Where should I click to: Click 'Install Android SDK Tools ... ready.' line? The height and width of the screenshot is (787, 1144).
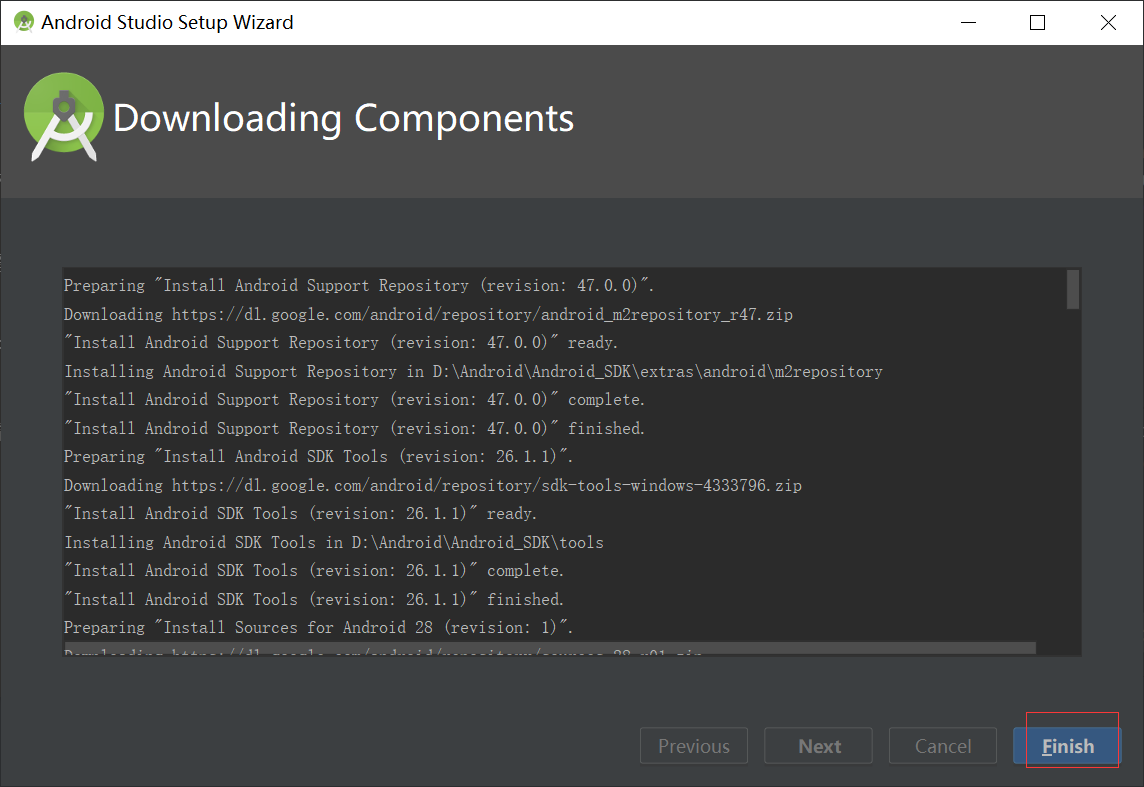[x=301, y=513]
